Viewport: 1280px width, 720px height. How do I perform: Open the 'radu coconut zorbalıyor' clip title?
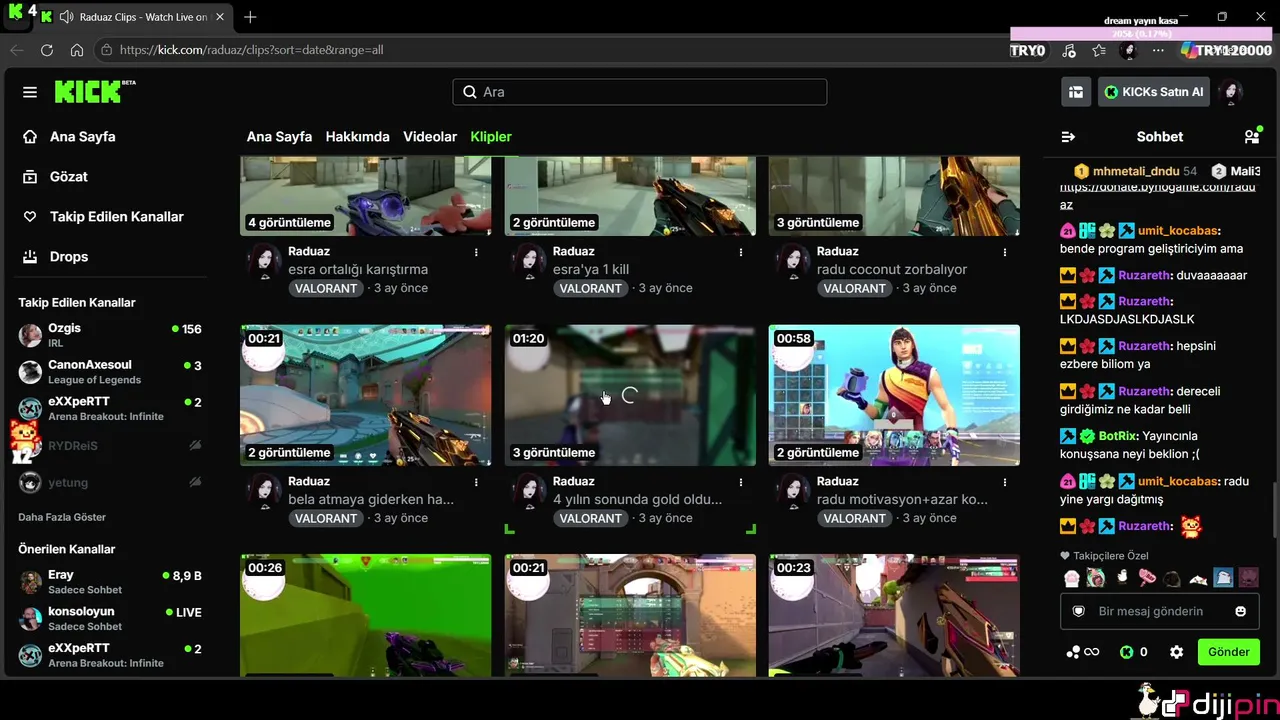click(892, 269)
